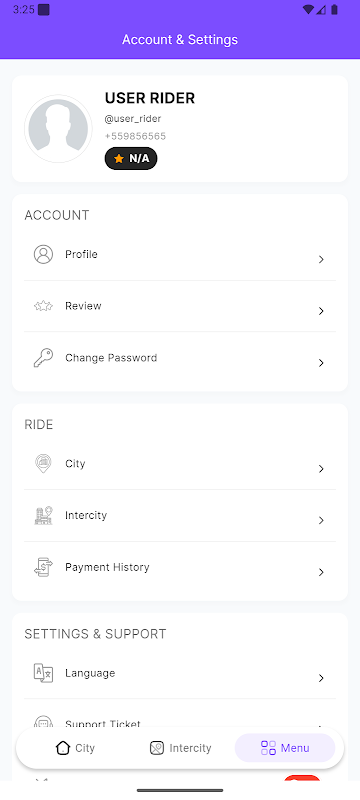360x800 pixels.
Task: Tap the Wi-Fi status bar icon
Action: tap(308, 10)
